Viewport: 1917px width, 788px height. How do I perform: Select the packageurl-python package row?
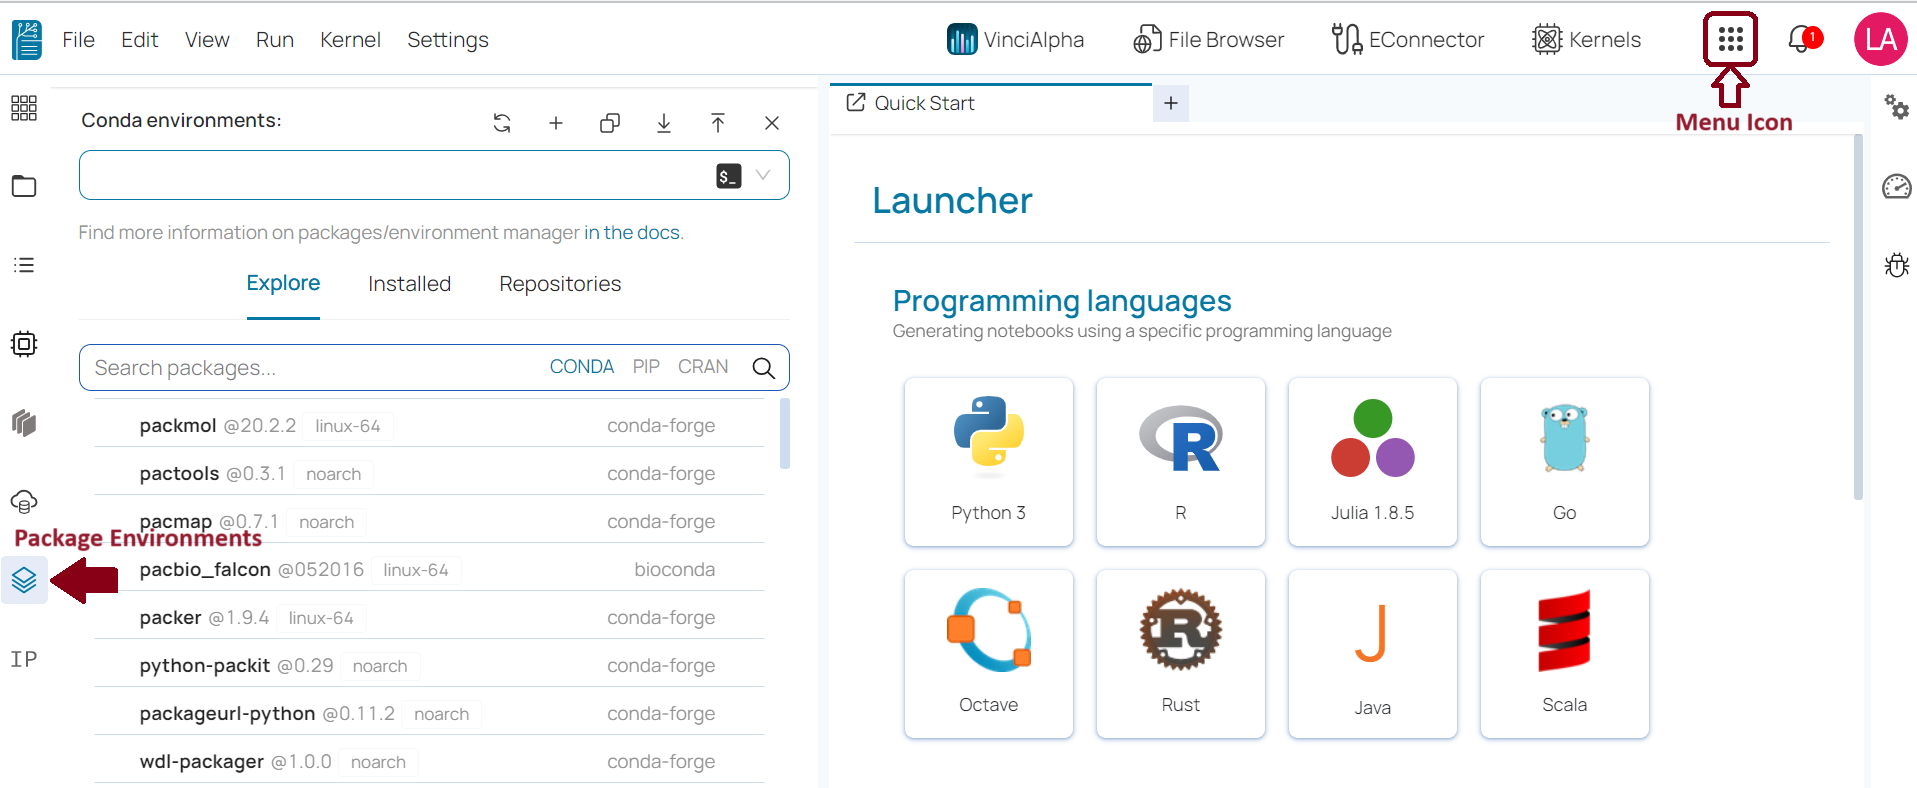pyautogui.click(x=429, y=713)
